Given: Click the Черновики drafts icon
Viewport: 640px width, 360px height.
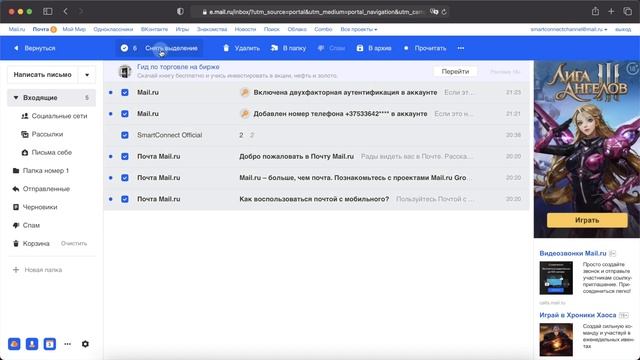Looking at the screenshot, I should (16, 207).
